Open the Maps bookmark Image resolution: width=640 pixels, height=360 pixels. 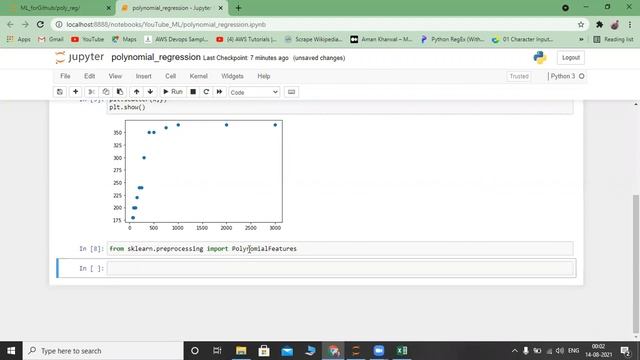point(124,39)
